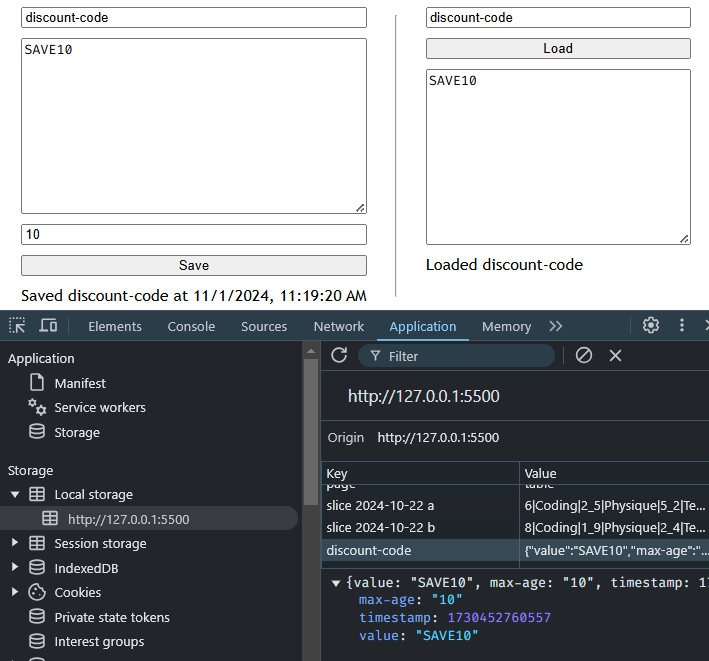The image size is (709, 661).
Task: Click the timestamp value 1730452760557
Action: 499,618
